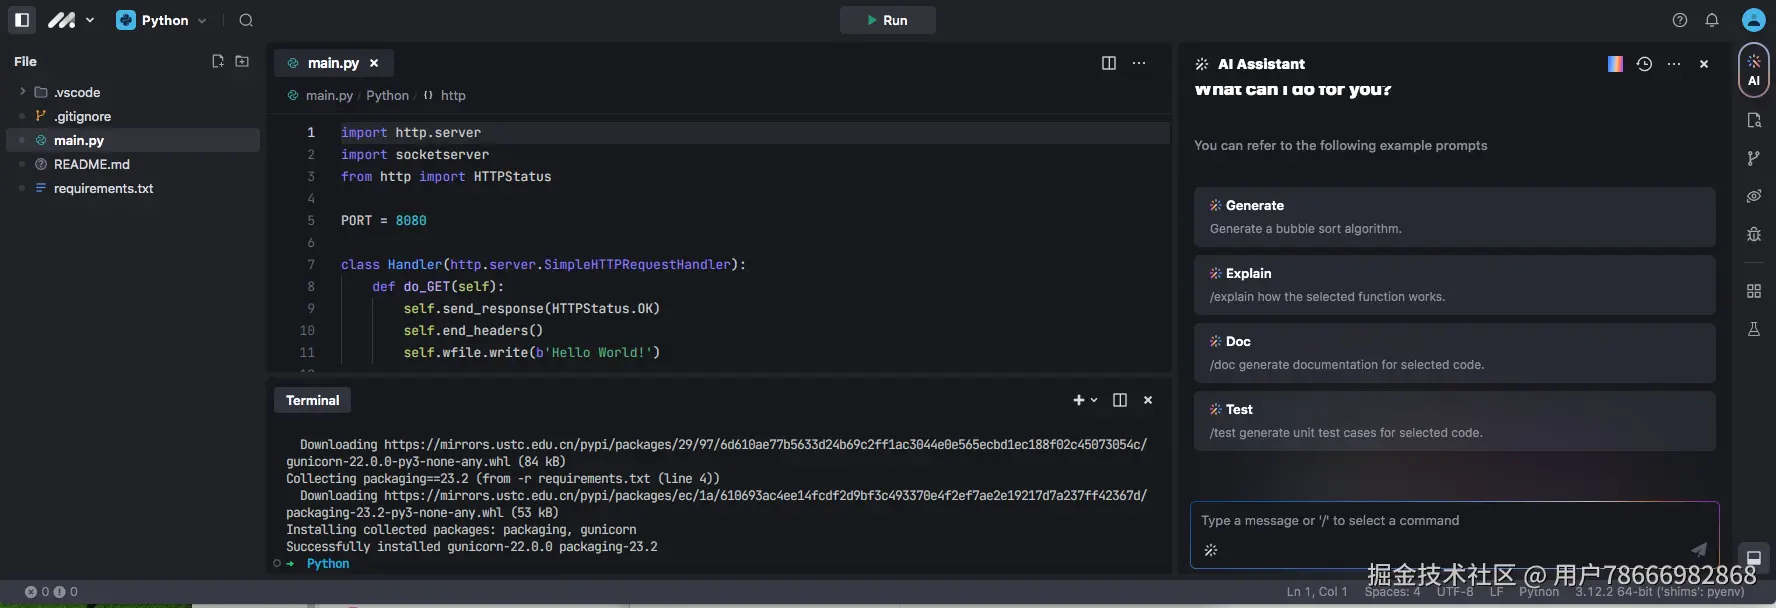
Task: Add a new terminal with plus icon
Action: (x=1079, y=400)
